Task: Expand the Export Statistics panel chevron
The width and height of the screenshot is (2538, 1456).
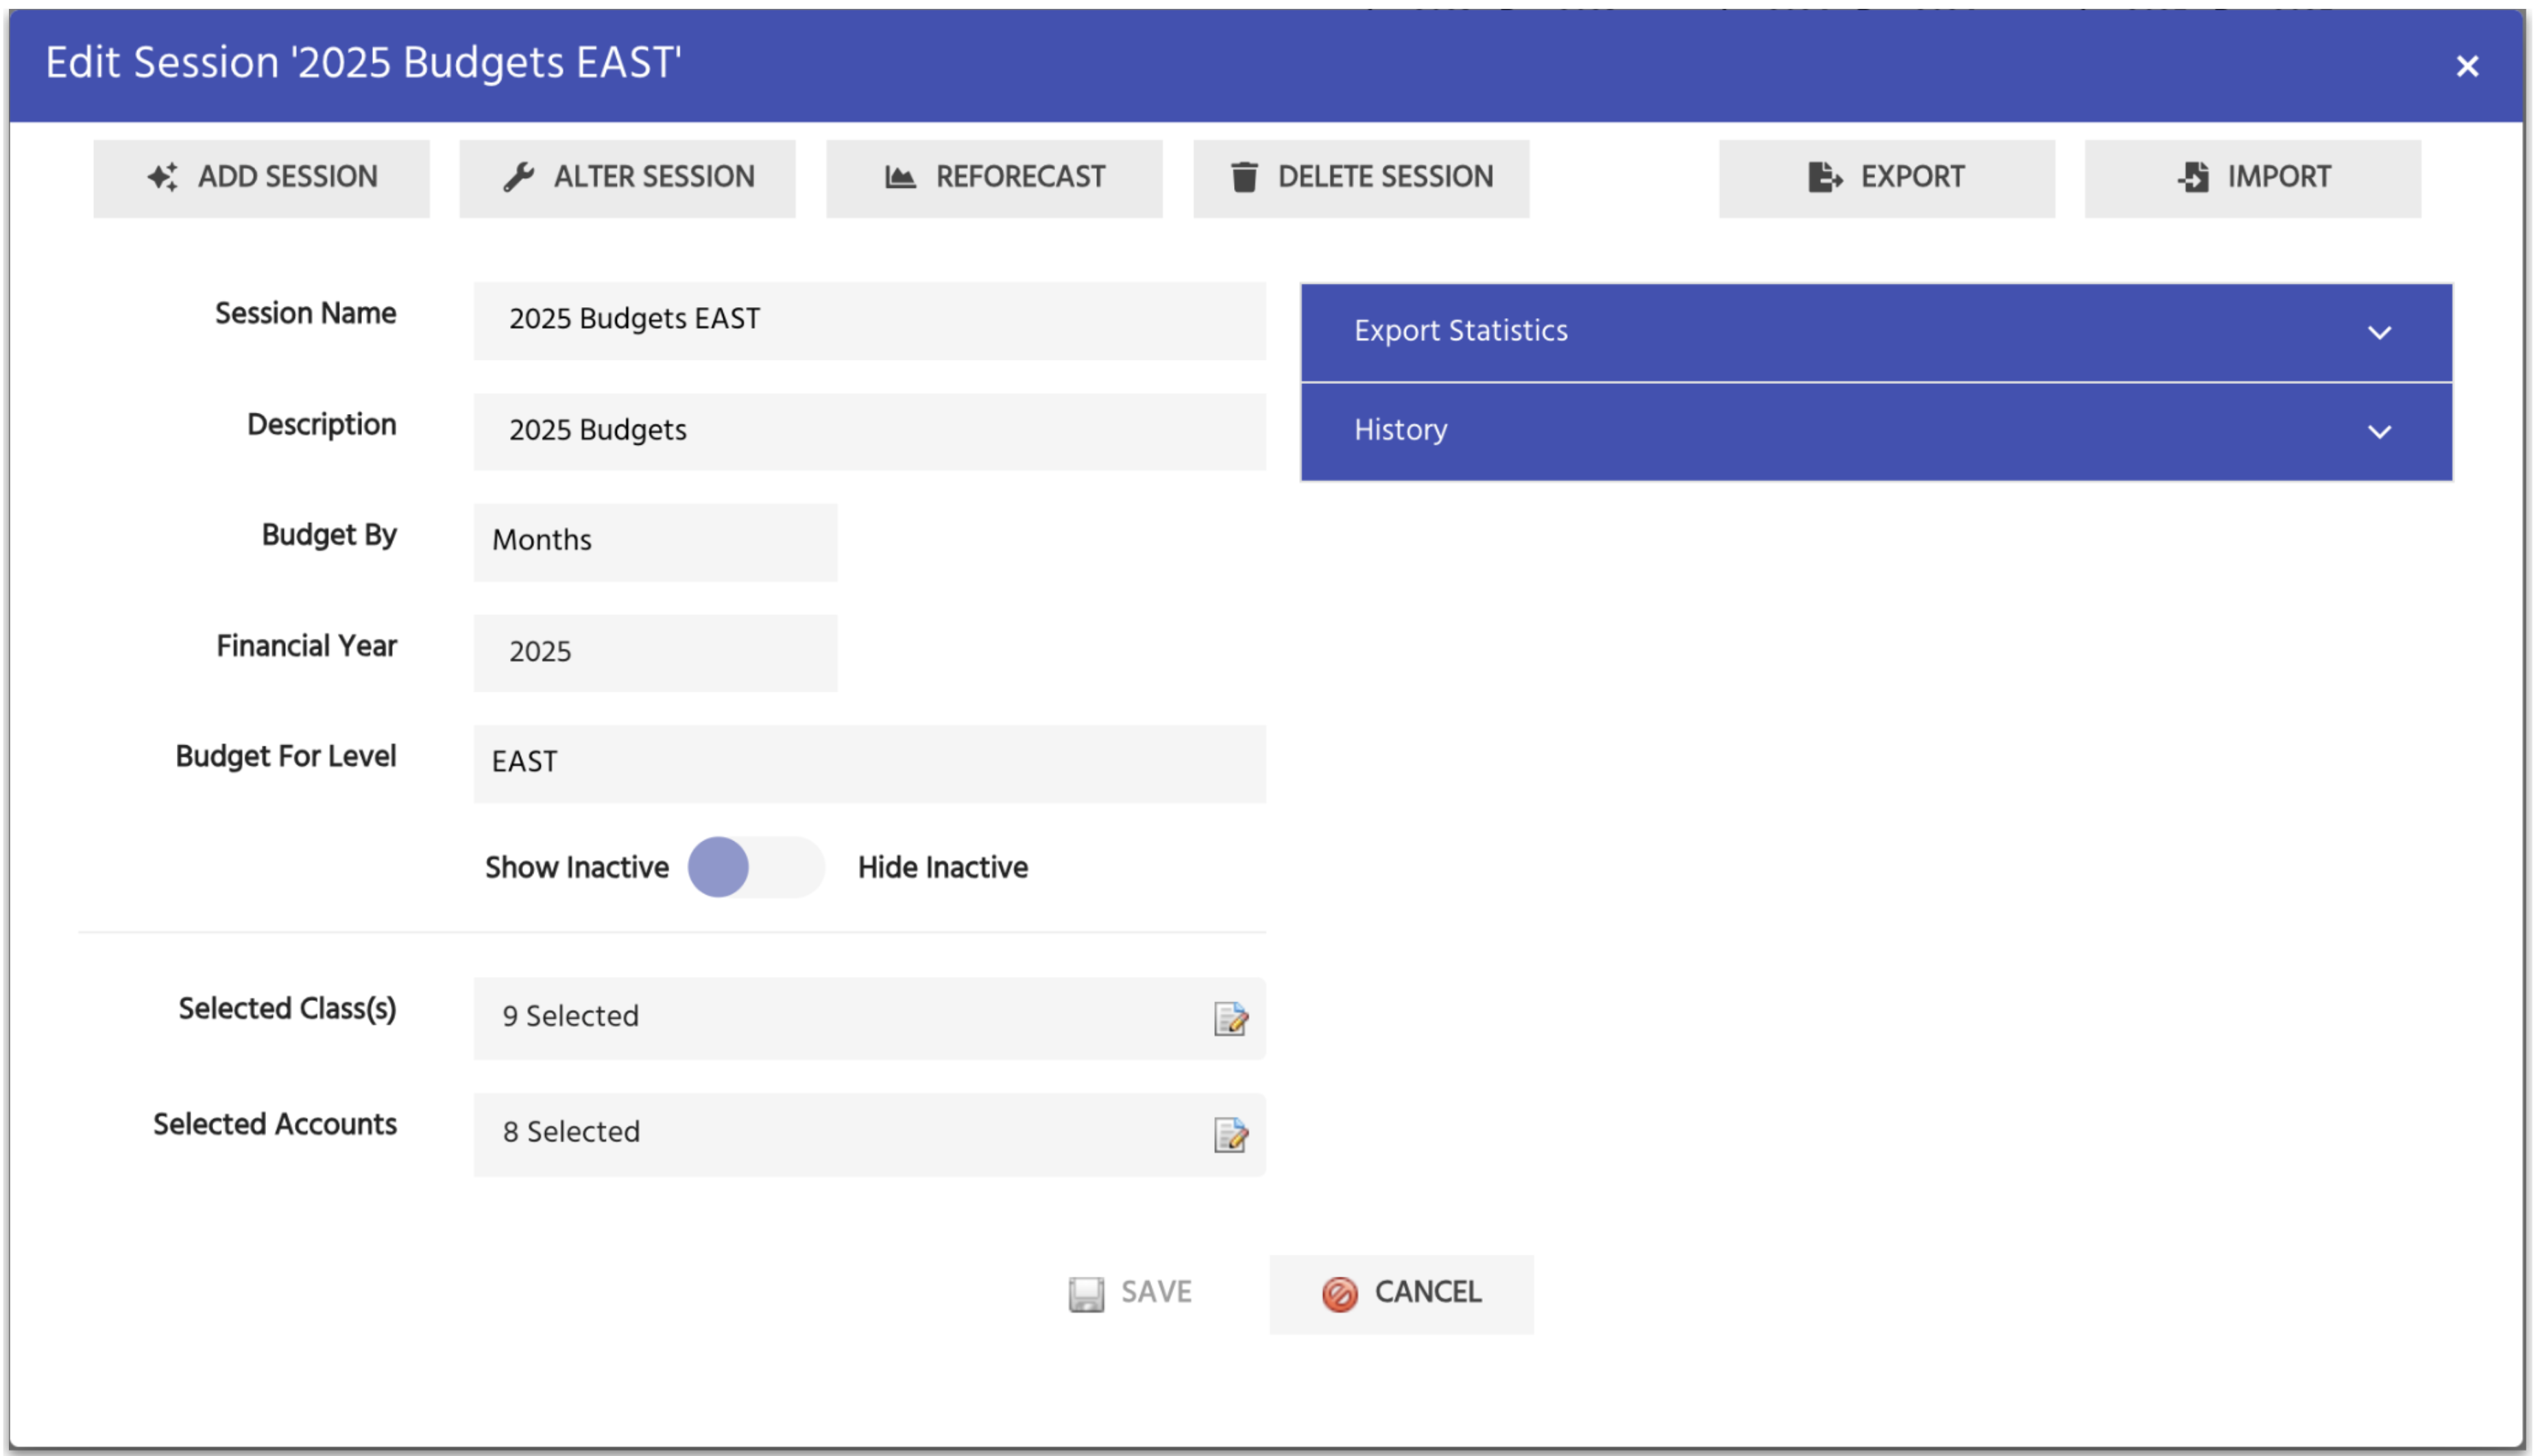Action: (x=2381, y=333)
